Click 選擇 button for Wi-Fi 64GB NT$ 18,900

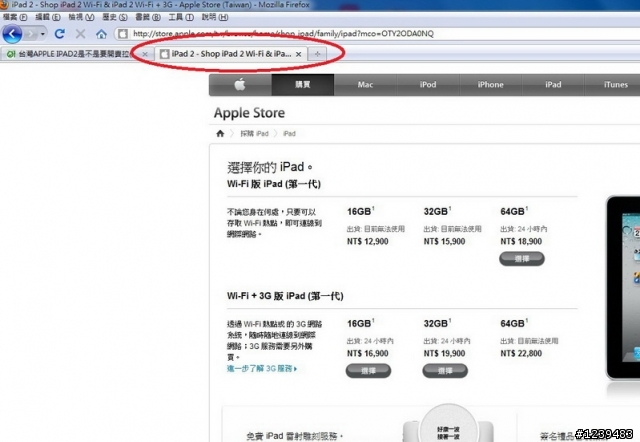(x=522, y=259)
